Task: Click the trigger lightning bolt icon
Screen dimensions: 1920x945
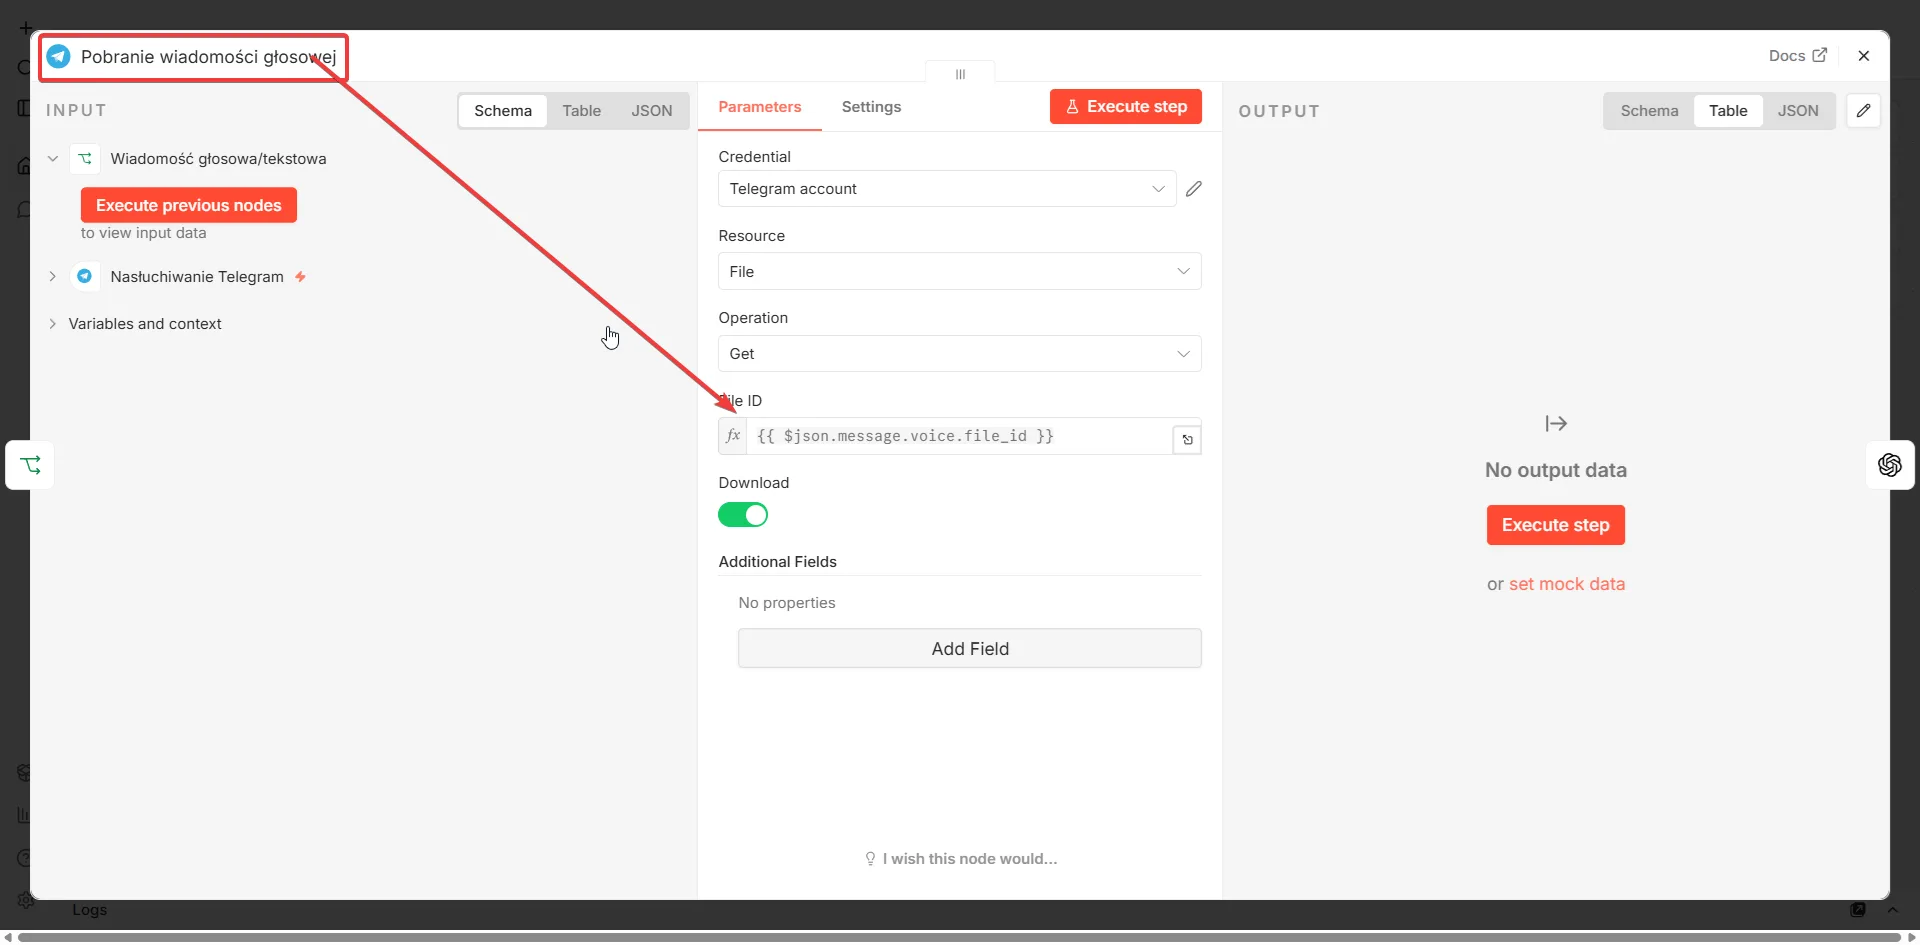Action: (300, 277)
